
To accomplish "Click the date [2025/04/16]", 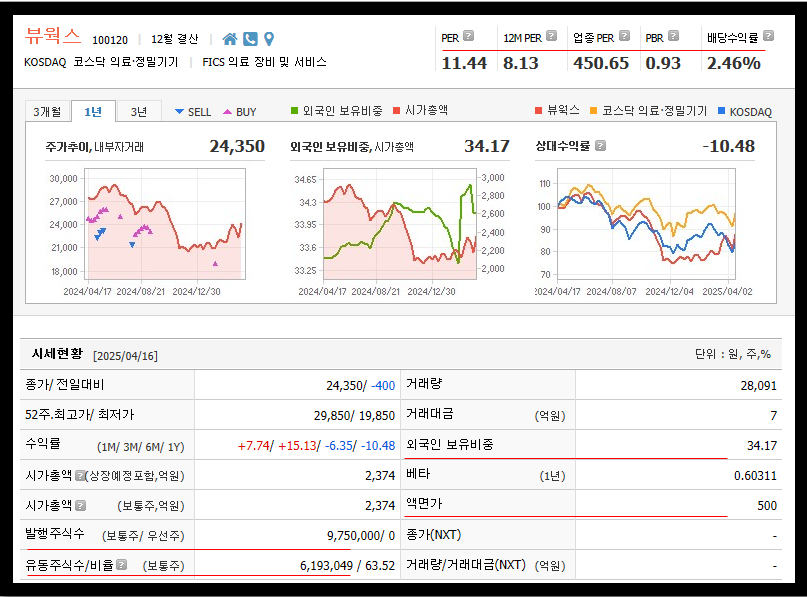I will click(125, 356).
